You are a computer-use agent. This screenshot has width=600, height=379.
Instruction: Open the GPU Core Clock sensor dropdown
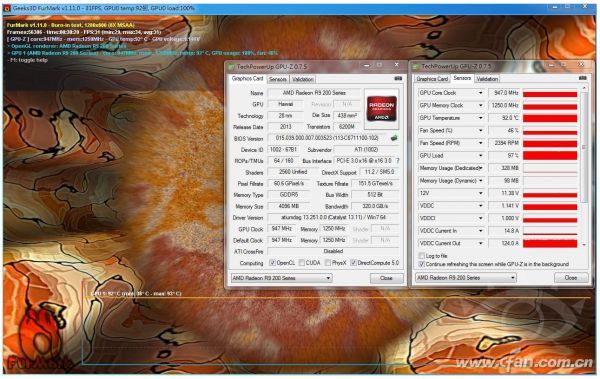481,93
